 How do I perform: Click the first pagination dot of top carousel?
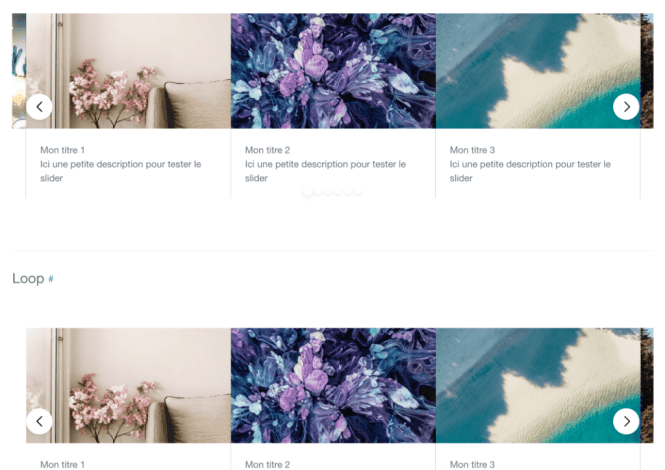308,191
